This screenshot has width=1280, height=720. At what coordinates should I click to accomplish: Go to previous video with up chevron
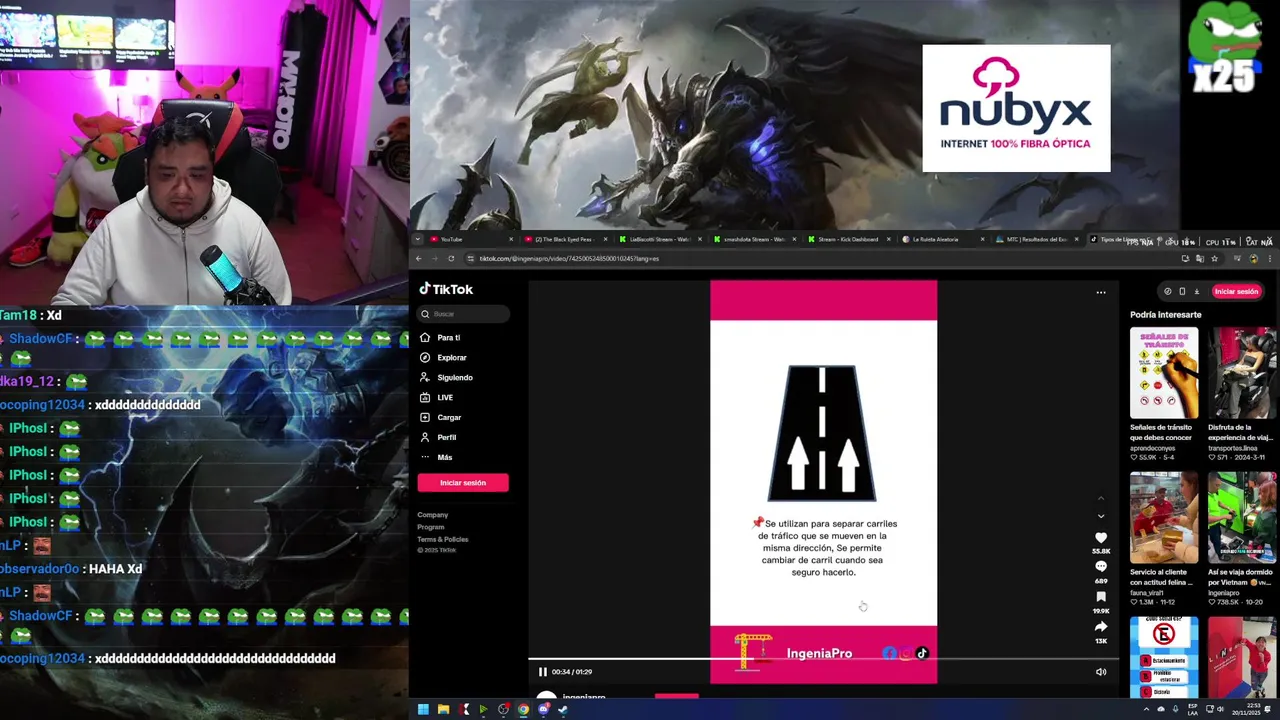1101,498
